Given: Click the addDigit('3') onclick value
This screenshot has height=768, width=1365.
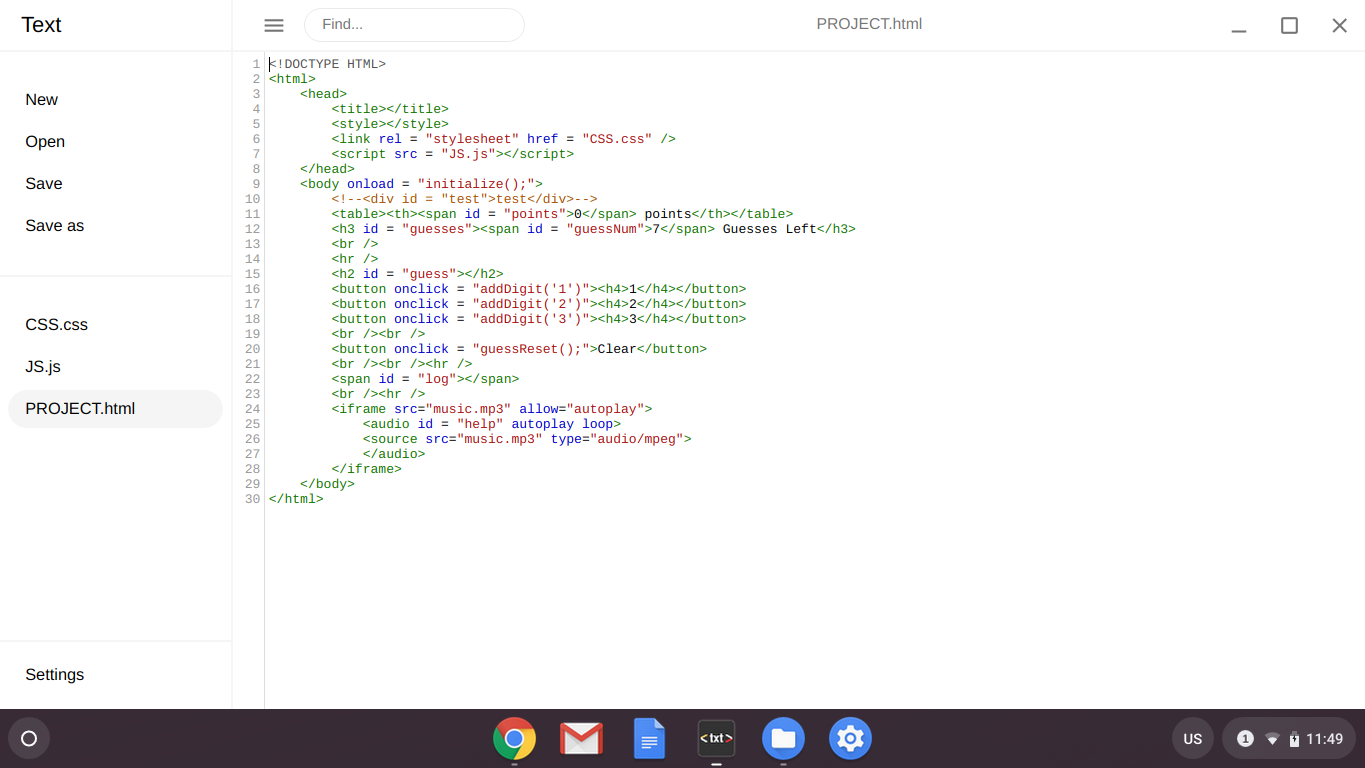Looking at the screenshot, I should [531, 319].
